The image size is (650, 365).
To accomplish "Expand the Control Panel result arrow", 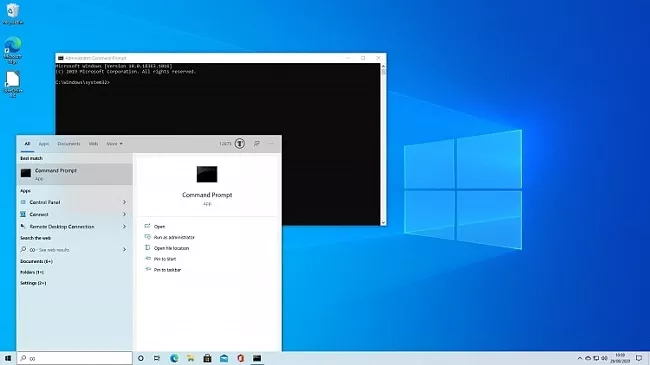I will [124, 202].
